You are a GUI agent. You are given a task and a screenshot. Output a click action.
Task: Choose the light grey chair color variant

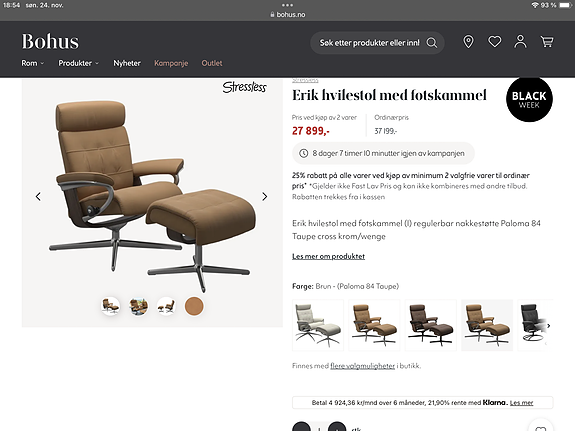point(318,325)
